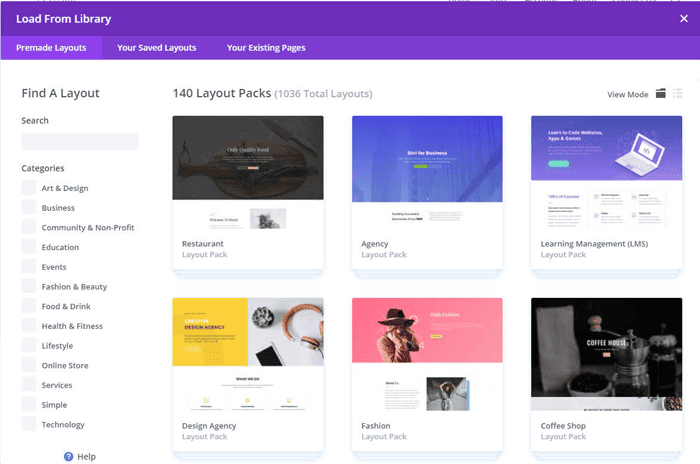The image size is (700, 464).
Task: Check the Fashion & Beauty category
Action: [x=29, y=286]
